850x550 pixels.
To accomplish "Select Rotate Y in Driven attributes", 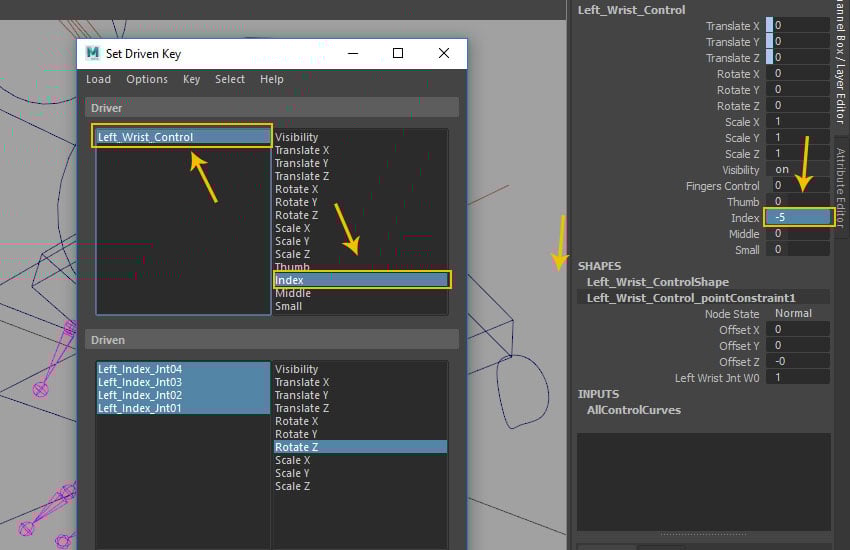I will click(x=297, y=434).
